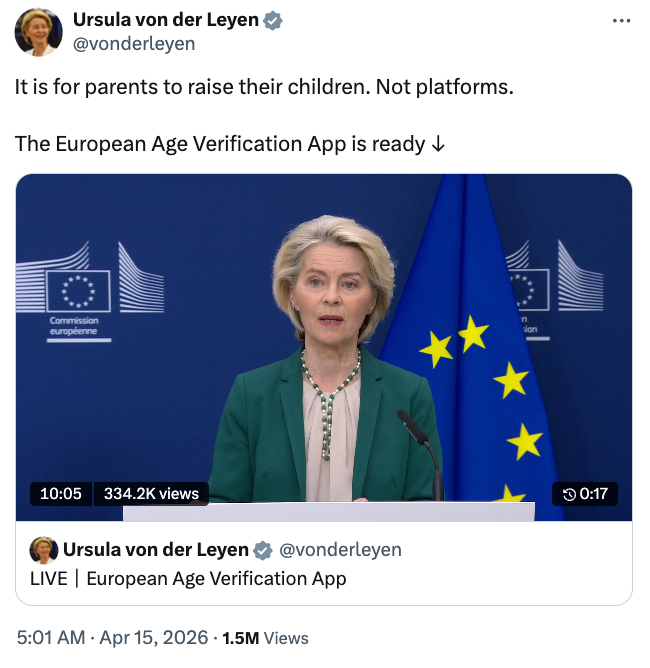Screen dimensions: 650x668
Task: Click the verified badge beside the header name
Action: (x=272, y=20)
